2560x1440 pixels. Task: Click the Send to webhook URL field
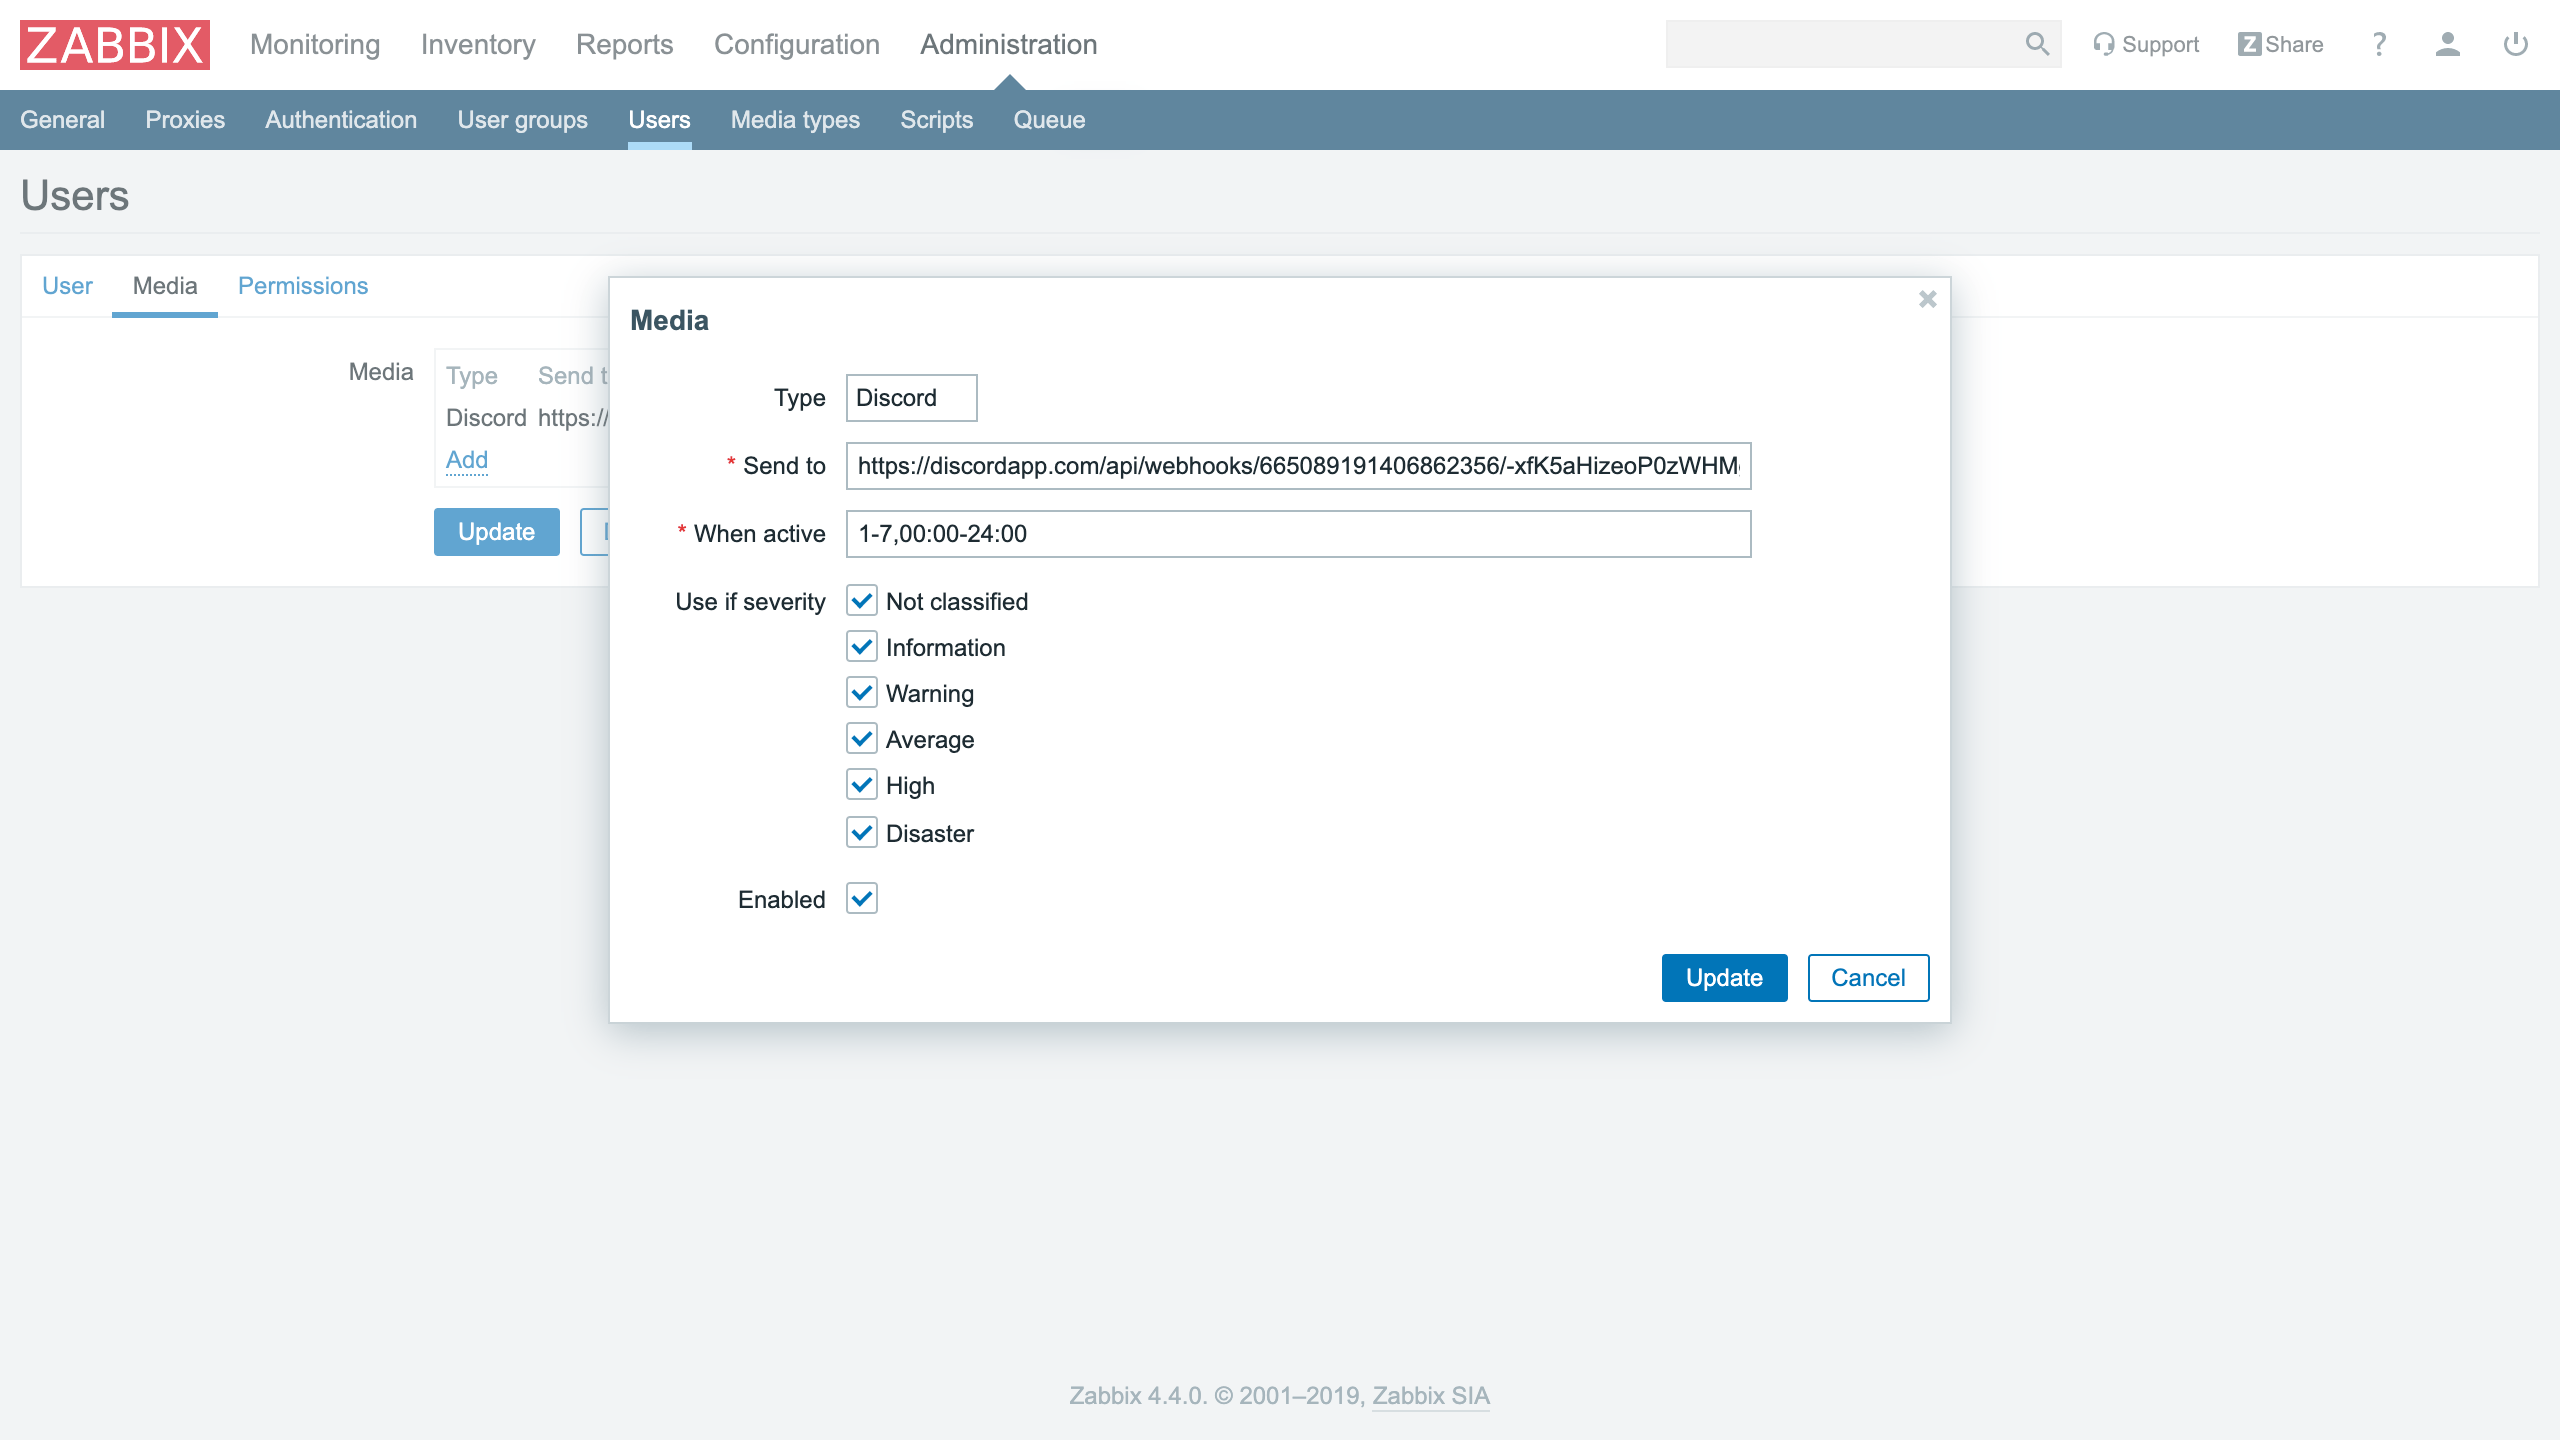(1298, 466)
